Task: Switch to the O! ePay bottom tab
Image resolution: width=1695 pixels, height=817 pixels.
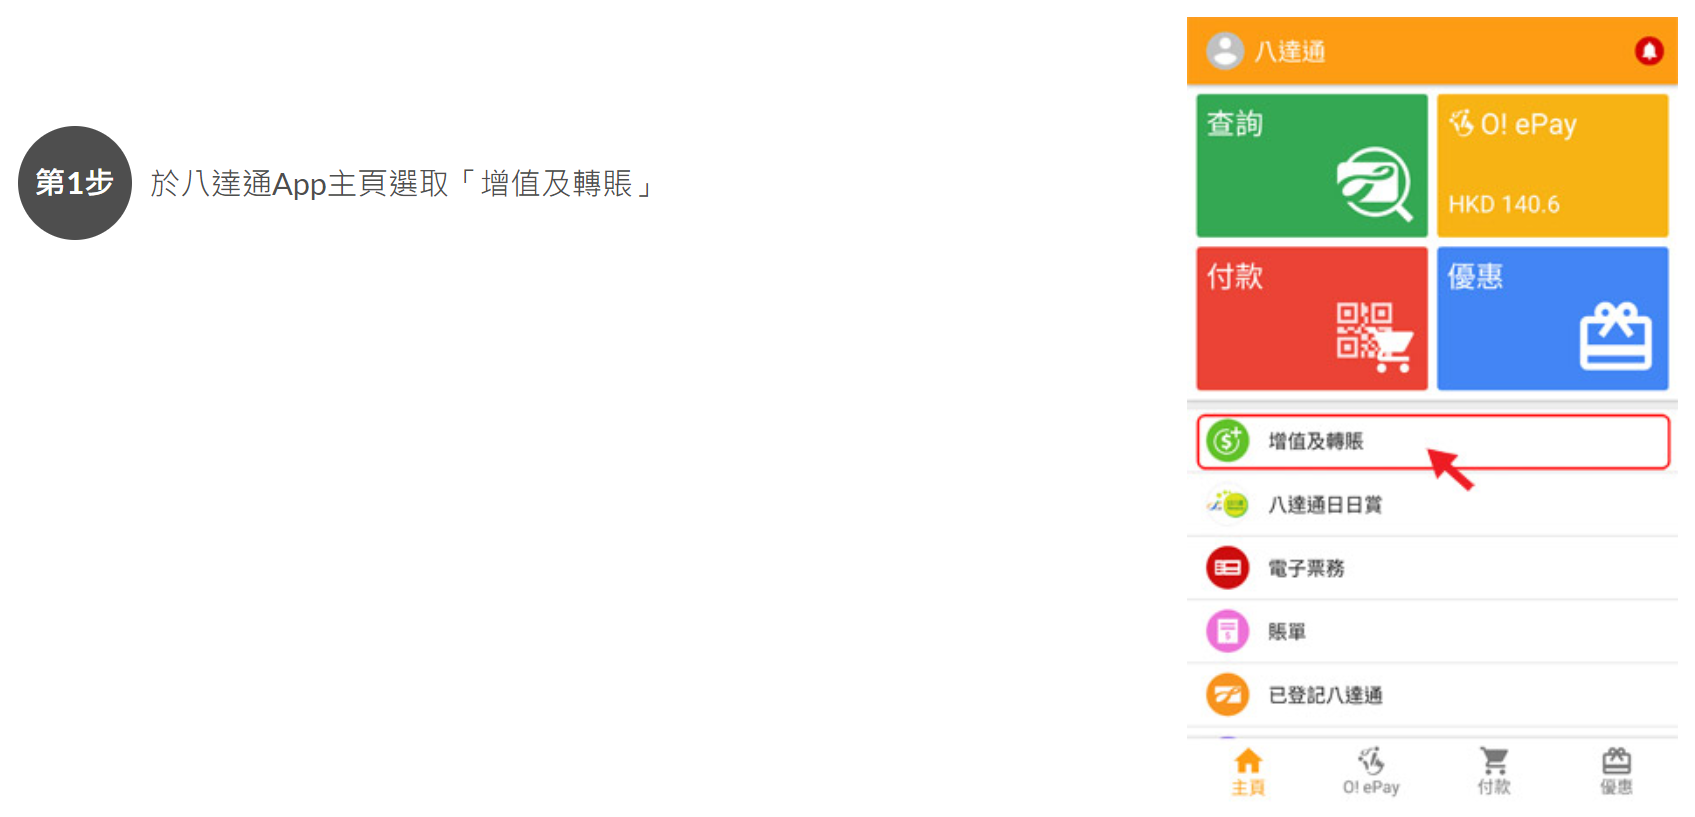Action: point(1371,772)
